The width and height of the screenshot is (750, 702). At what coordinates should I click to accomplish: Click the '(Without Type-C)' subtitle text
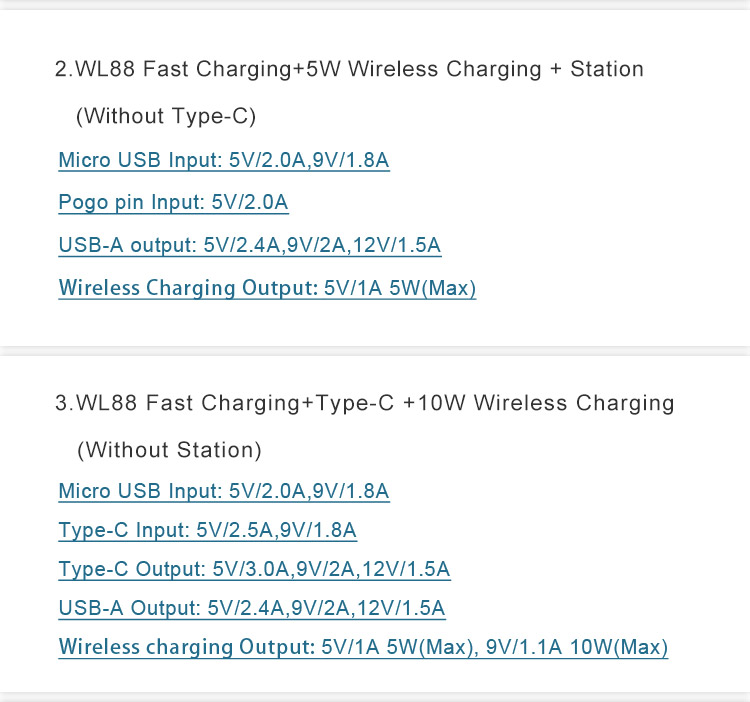tap(166, 116)
